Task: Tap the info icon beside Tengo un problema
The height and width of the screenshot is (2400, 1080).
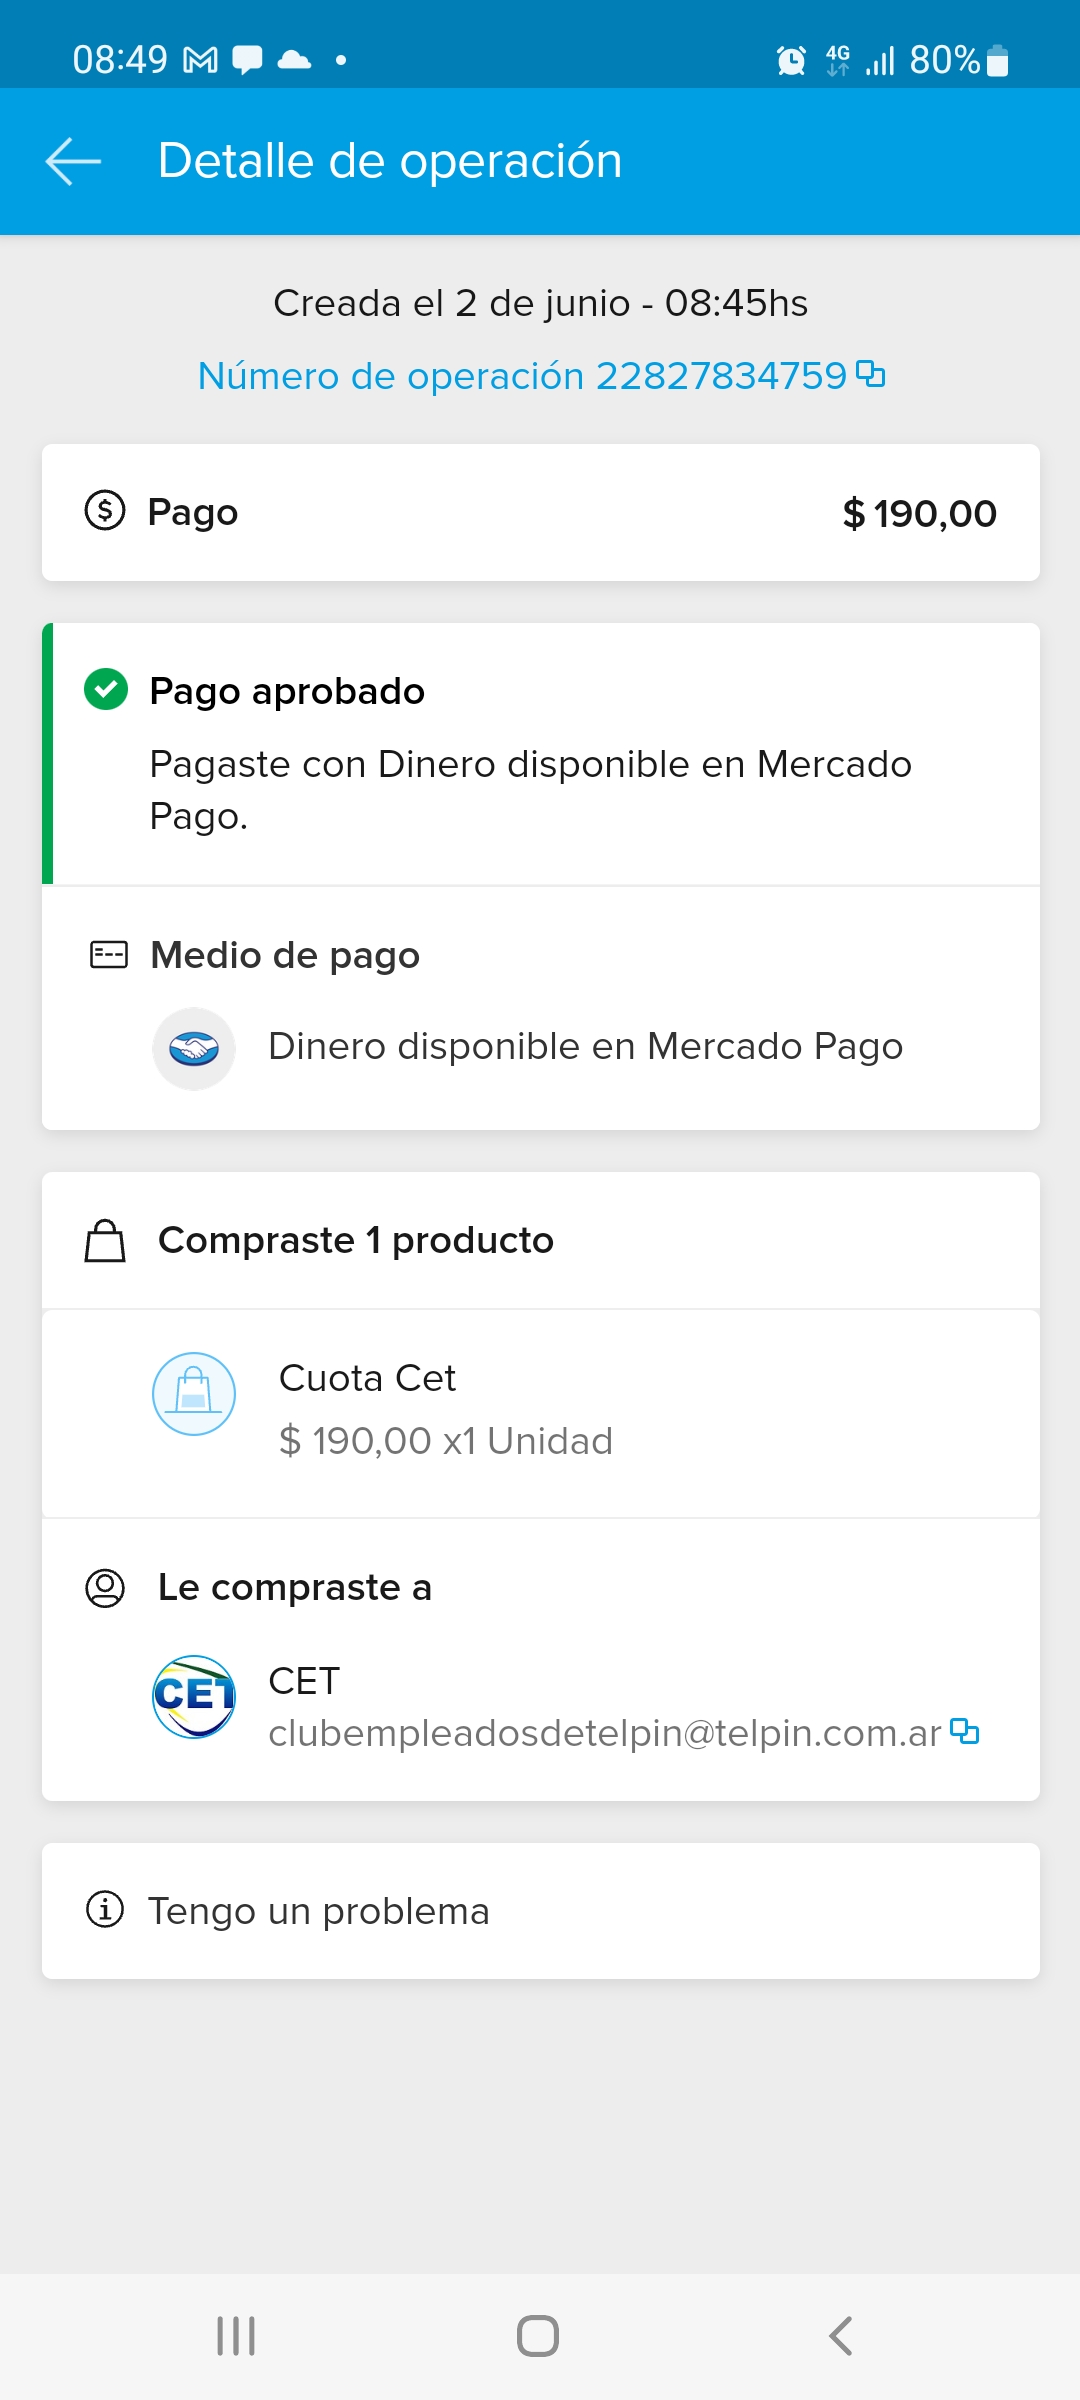Action: (105, 1909)
